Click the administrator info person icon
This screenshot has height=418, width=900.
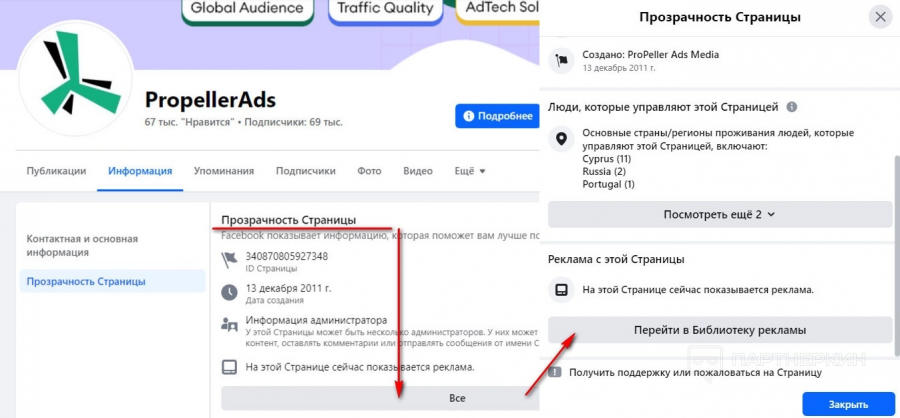(x=230, y=324)
